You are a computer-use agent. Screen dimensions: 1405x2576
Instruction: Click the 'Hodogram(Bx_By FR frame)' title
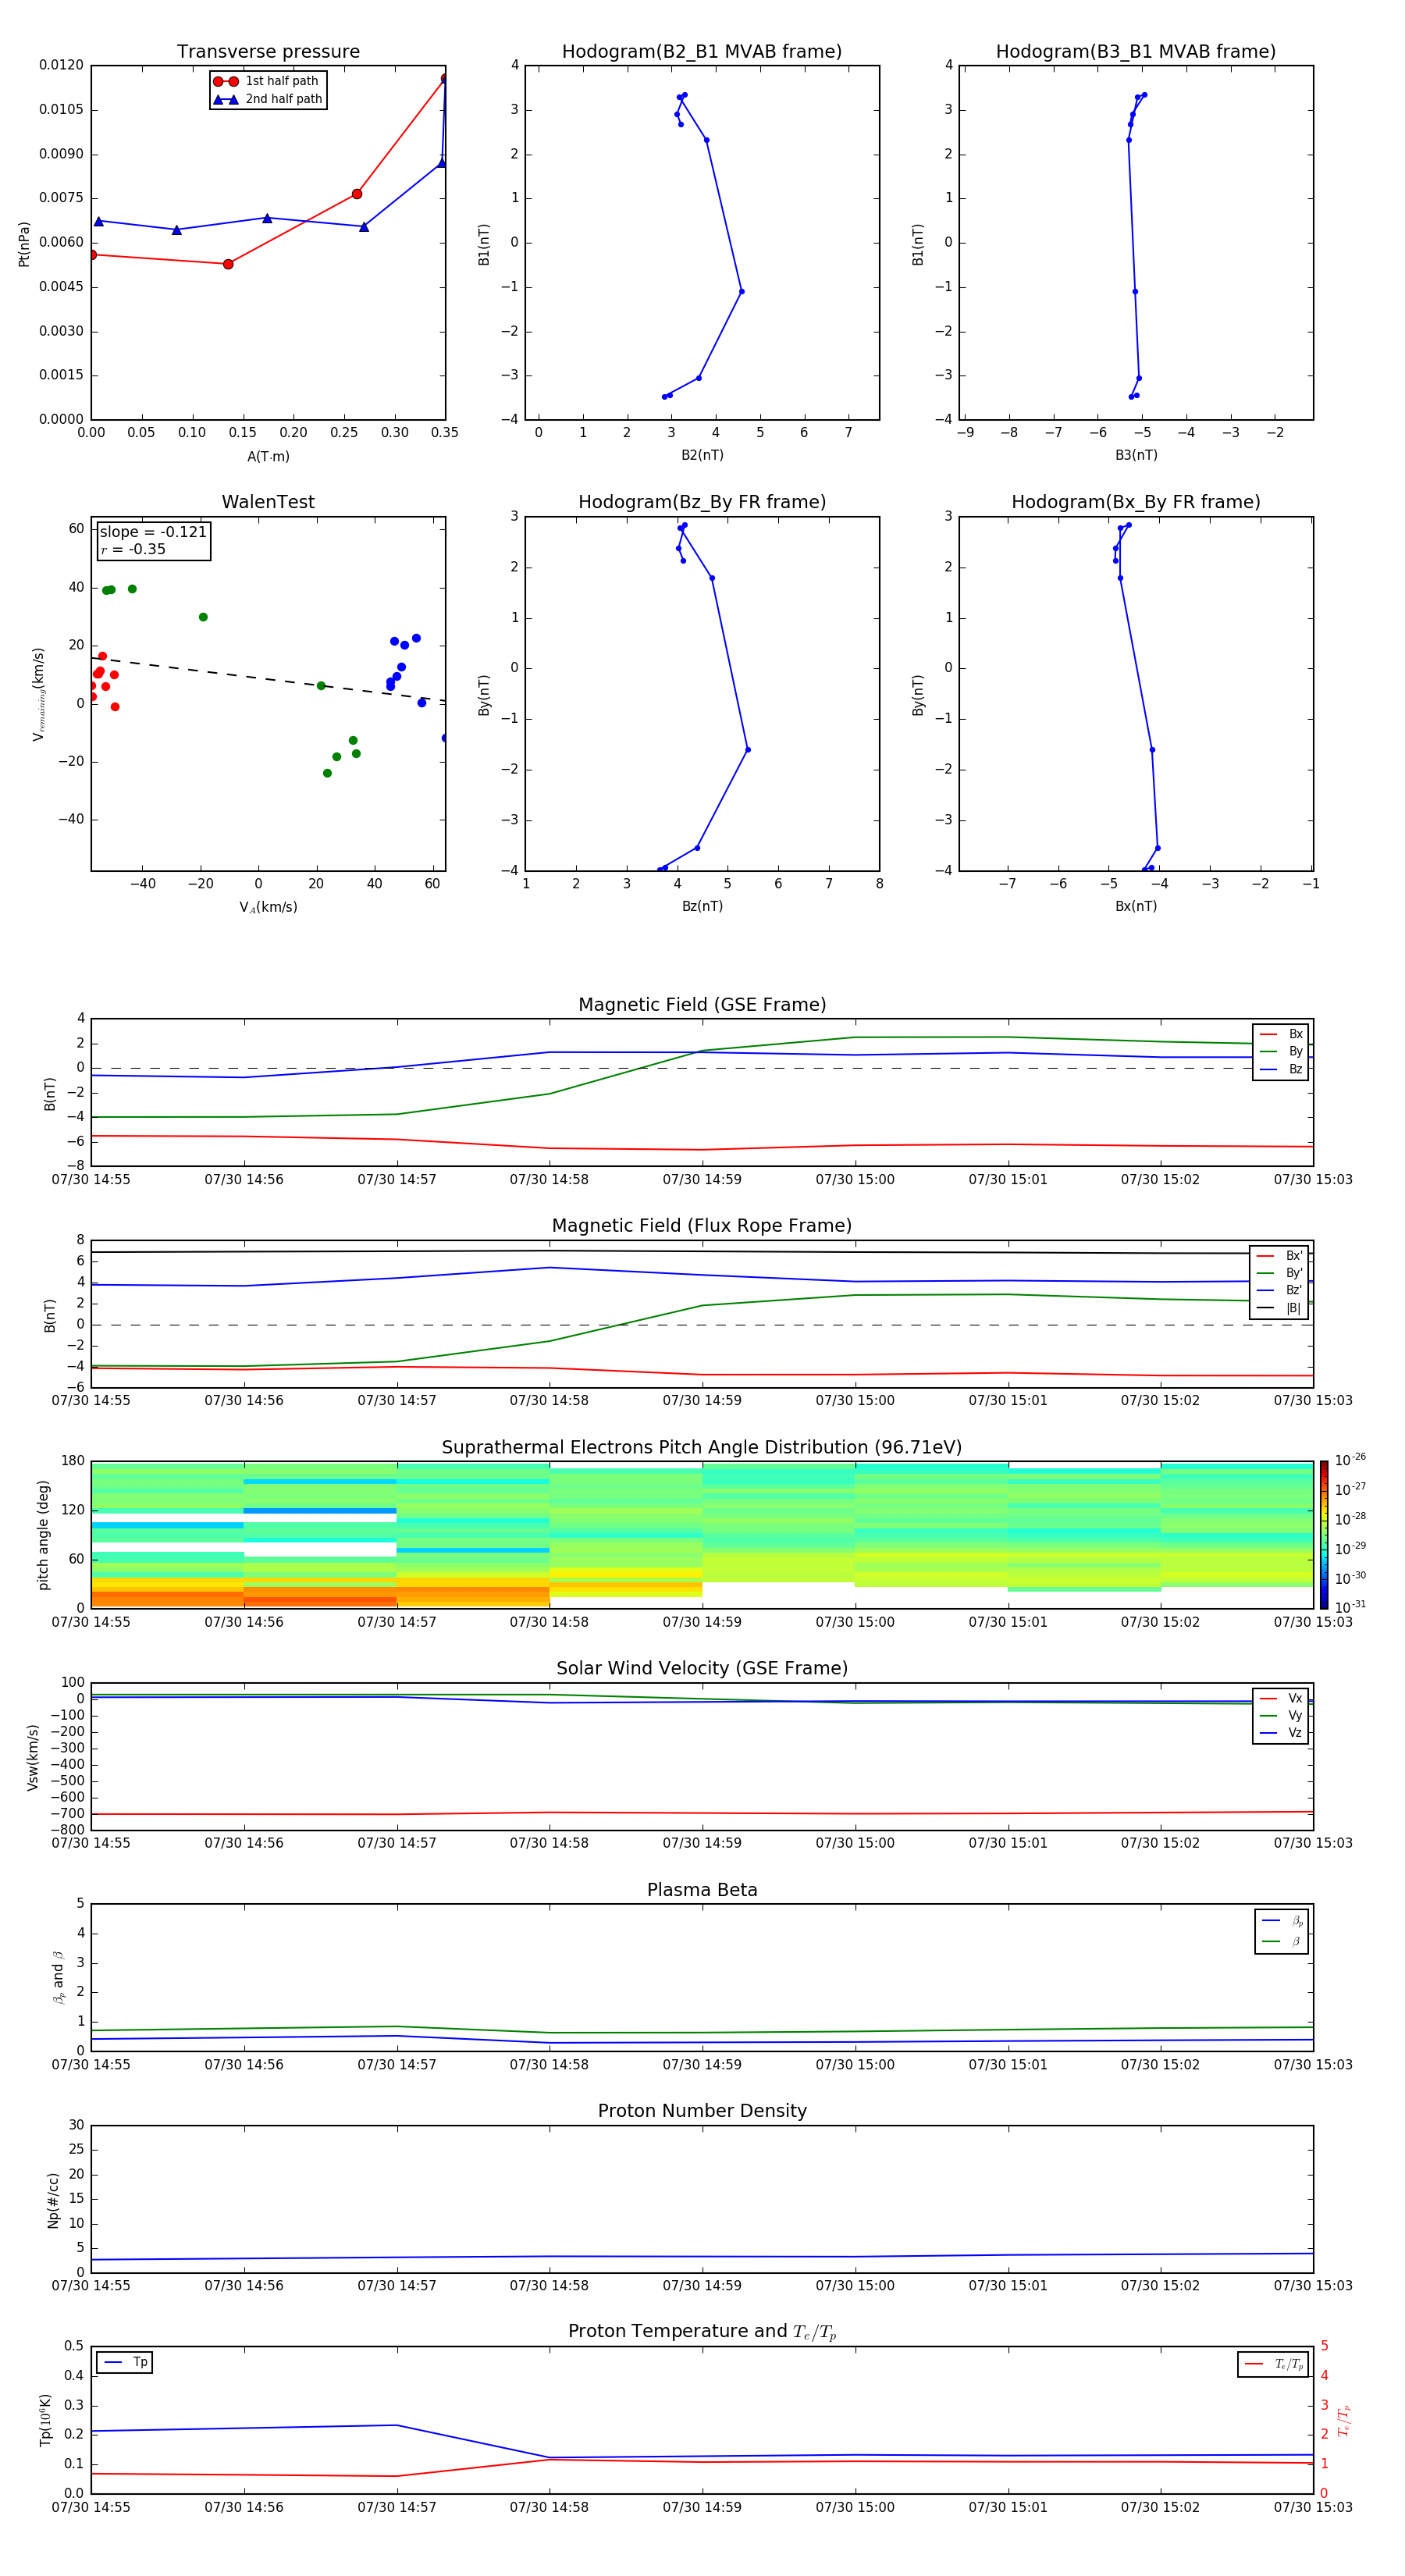point(1136,502)
